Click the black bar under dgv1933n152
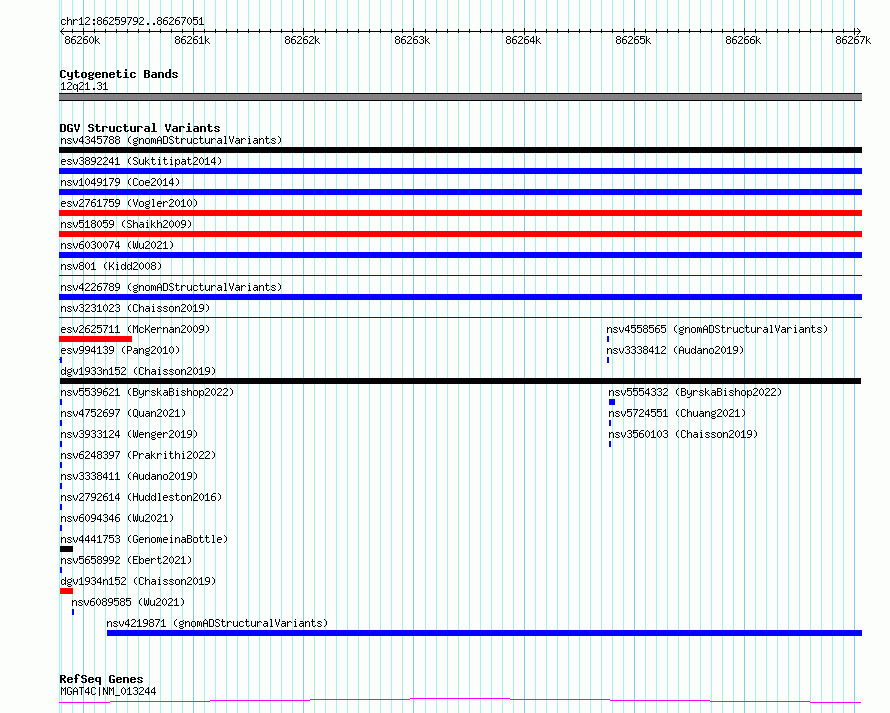The width and height of the screenshot is (890, 713). [460, 381]
